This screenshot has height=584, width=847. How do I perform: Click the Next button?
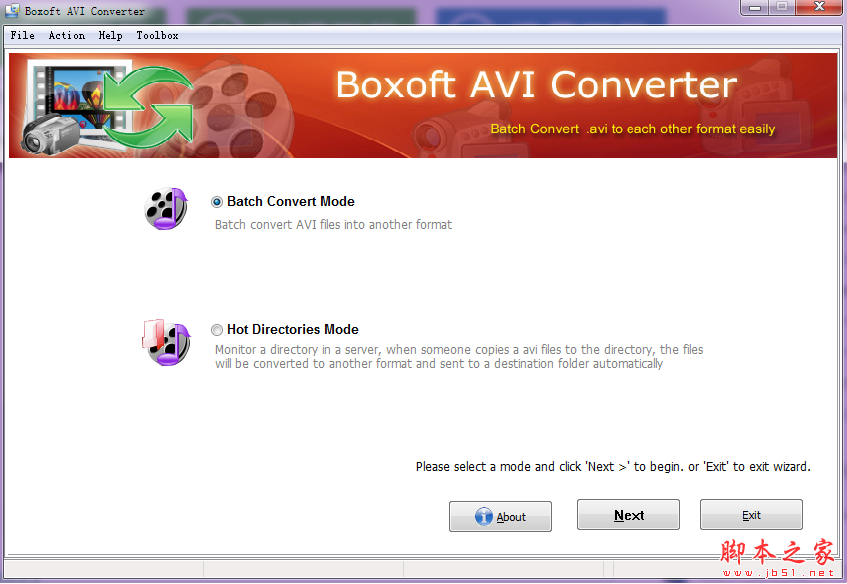pos(628,515)
